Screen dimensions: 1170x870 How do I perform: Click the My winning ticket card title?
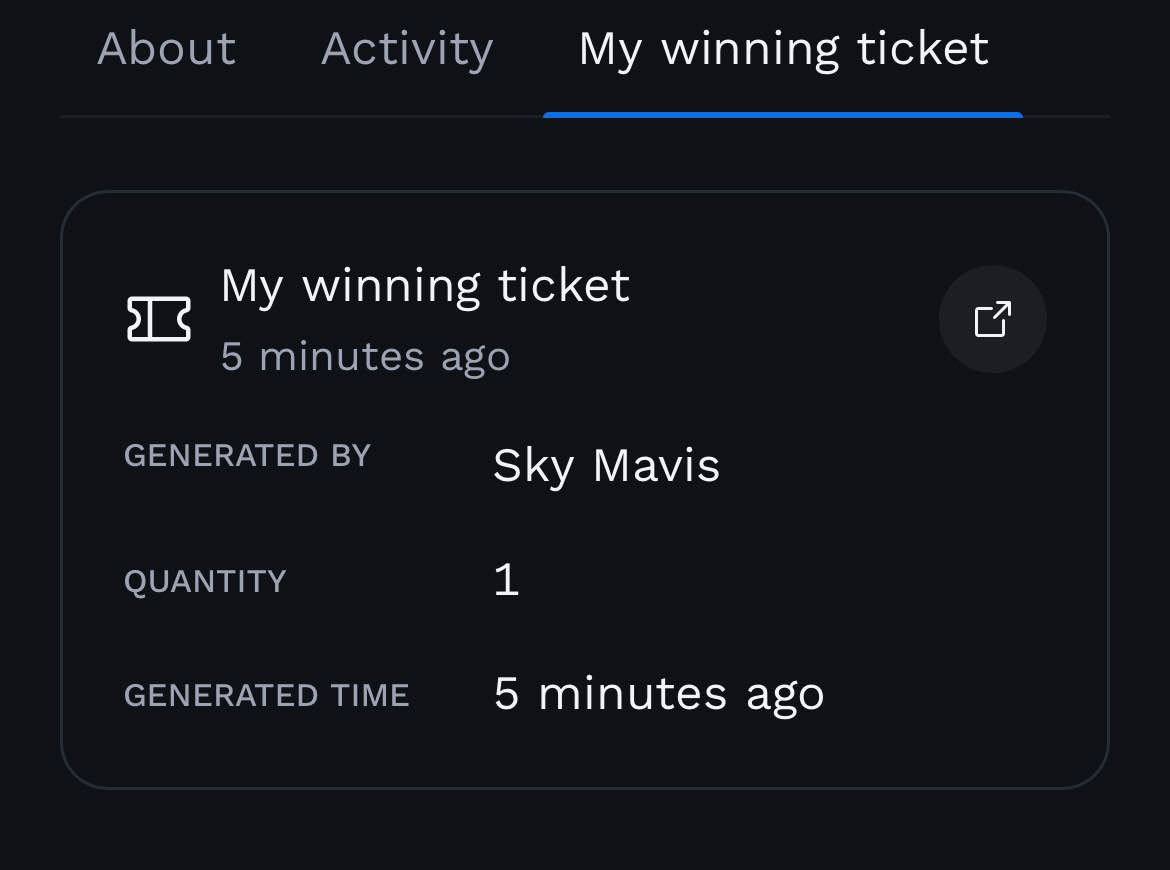coord(425,286)
